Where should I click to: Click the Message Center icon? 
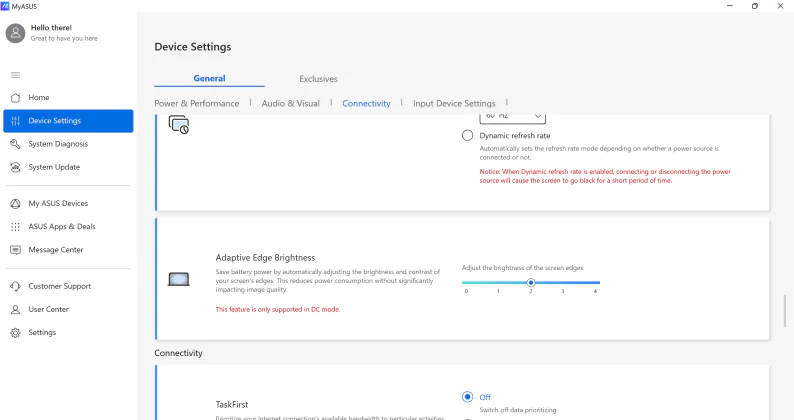coord(16,250)
